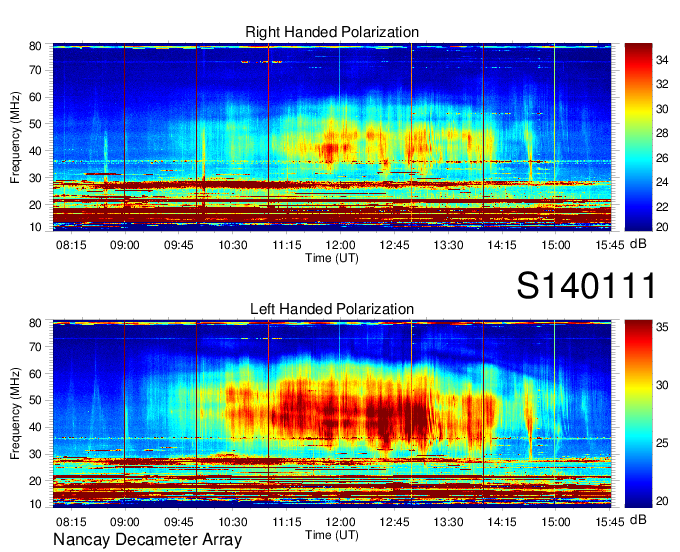Click "10" frequency tick of Right Handed plot
The height and width of the screenshot is (552, 680).
tap(35, 227)
